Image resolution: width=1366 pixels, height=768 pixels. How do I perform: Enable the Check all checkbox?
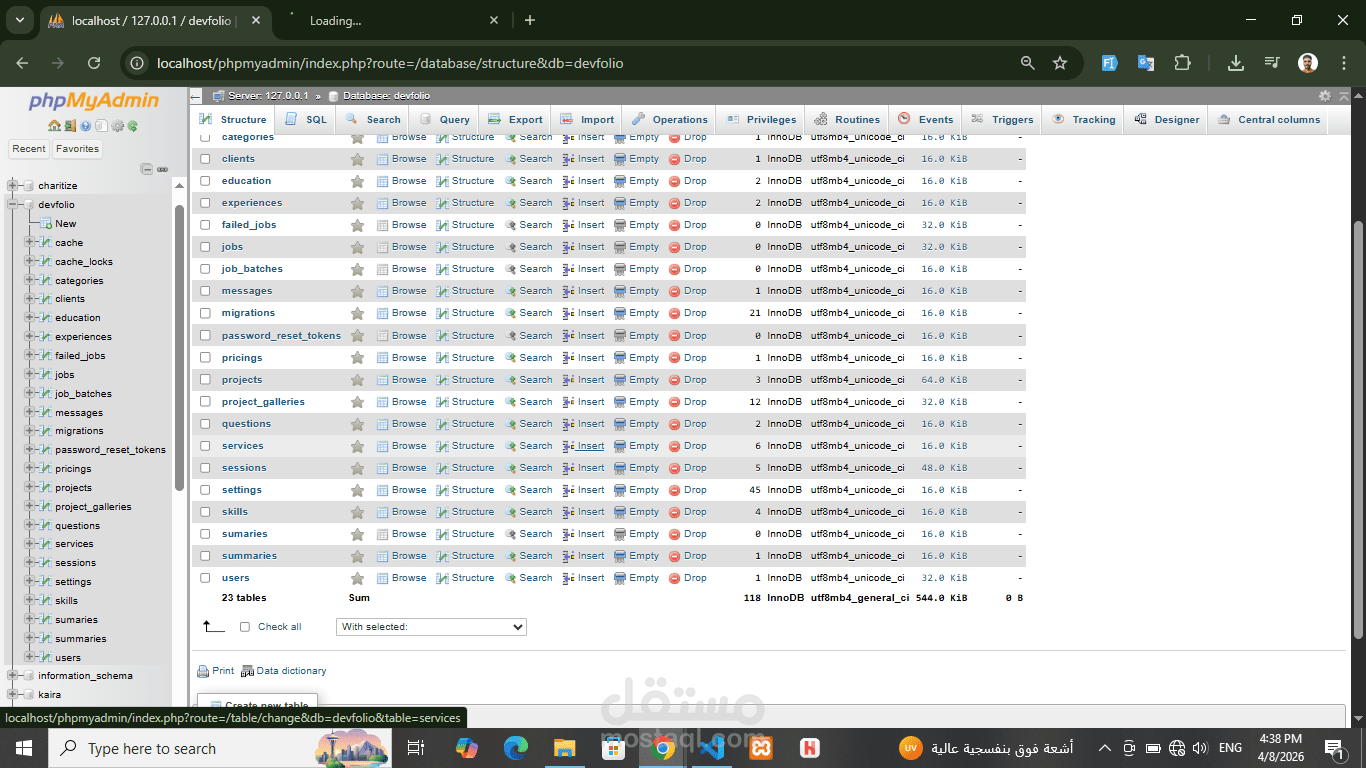(245, 627)
